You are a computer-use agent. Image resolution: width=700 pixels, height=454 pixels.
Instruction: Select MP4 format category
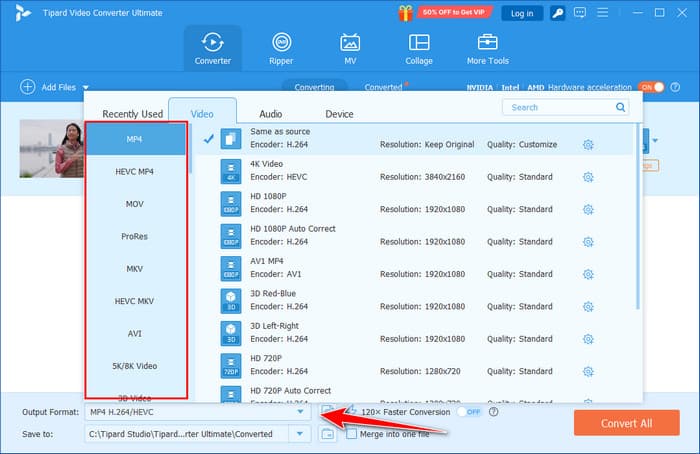click(134, 139)
